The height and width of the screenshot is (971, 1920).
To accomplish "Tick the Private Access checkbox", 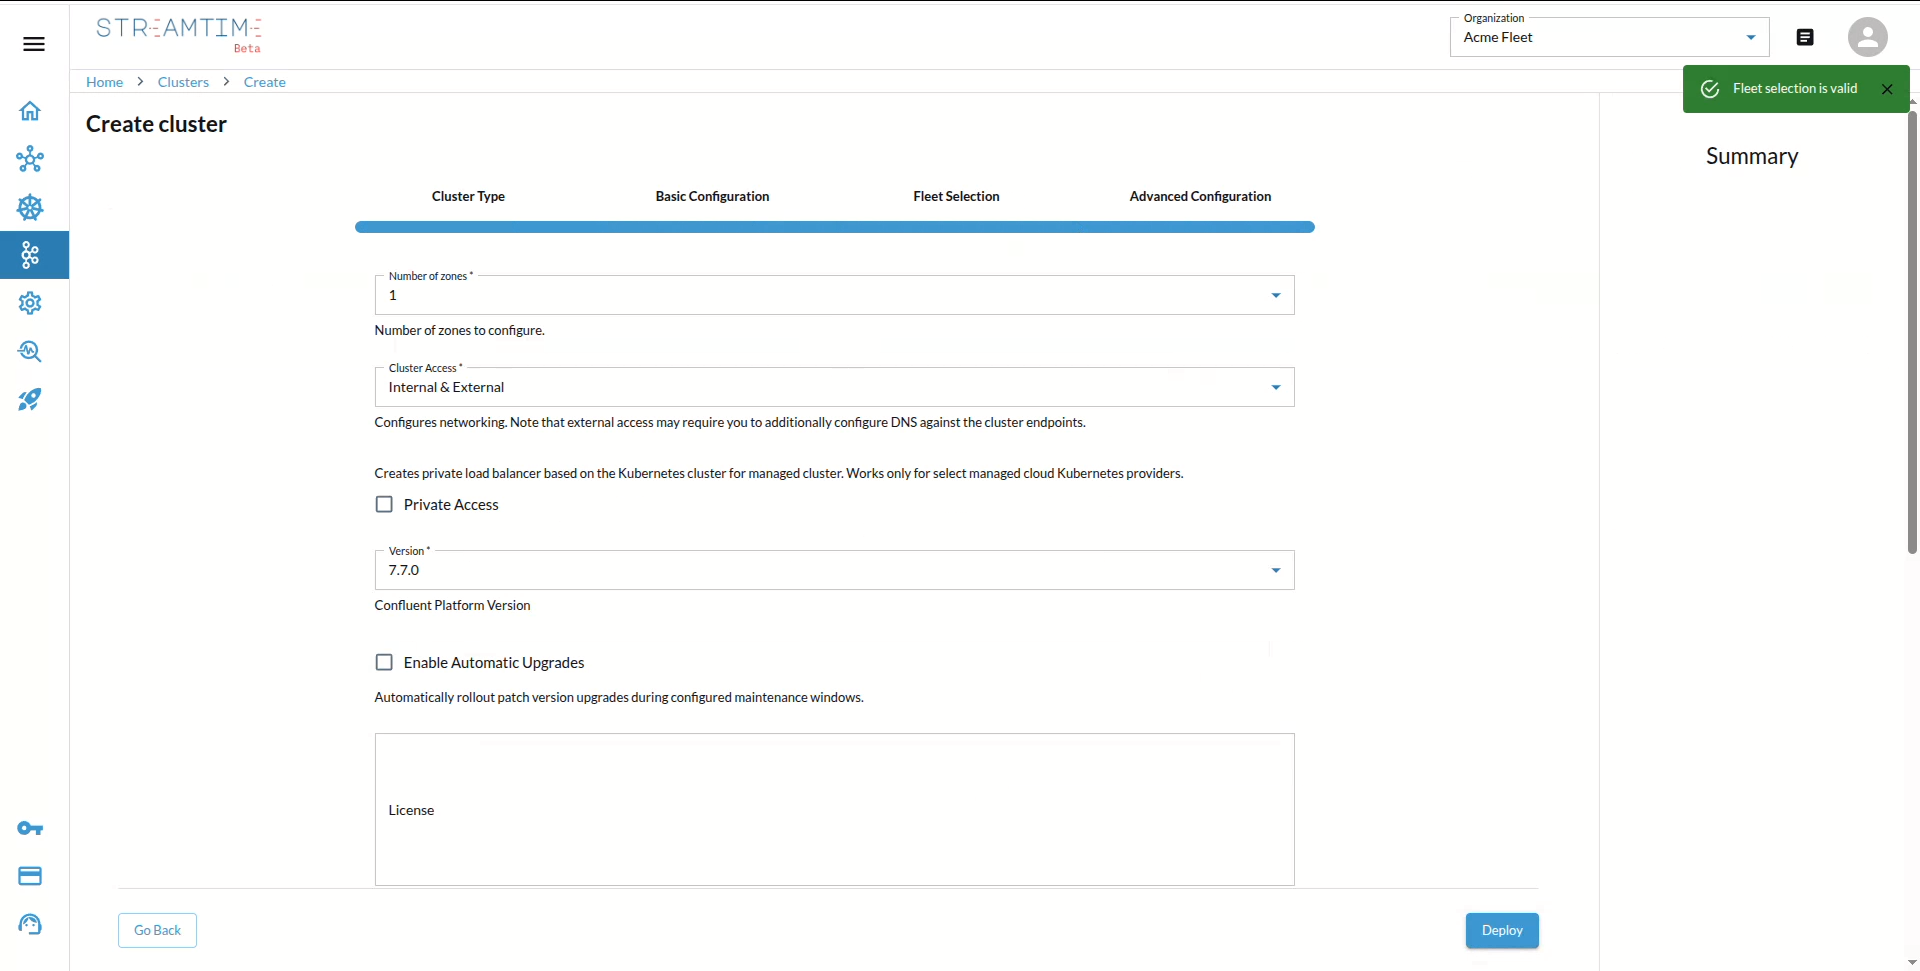I will pos(384,505).
